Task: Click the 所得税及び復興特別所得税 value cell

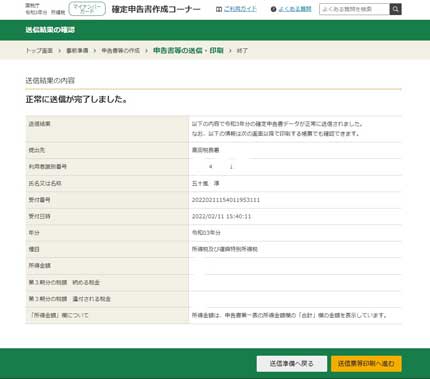Action: [225, 249]
